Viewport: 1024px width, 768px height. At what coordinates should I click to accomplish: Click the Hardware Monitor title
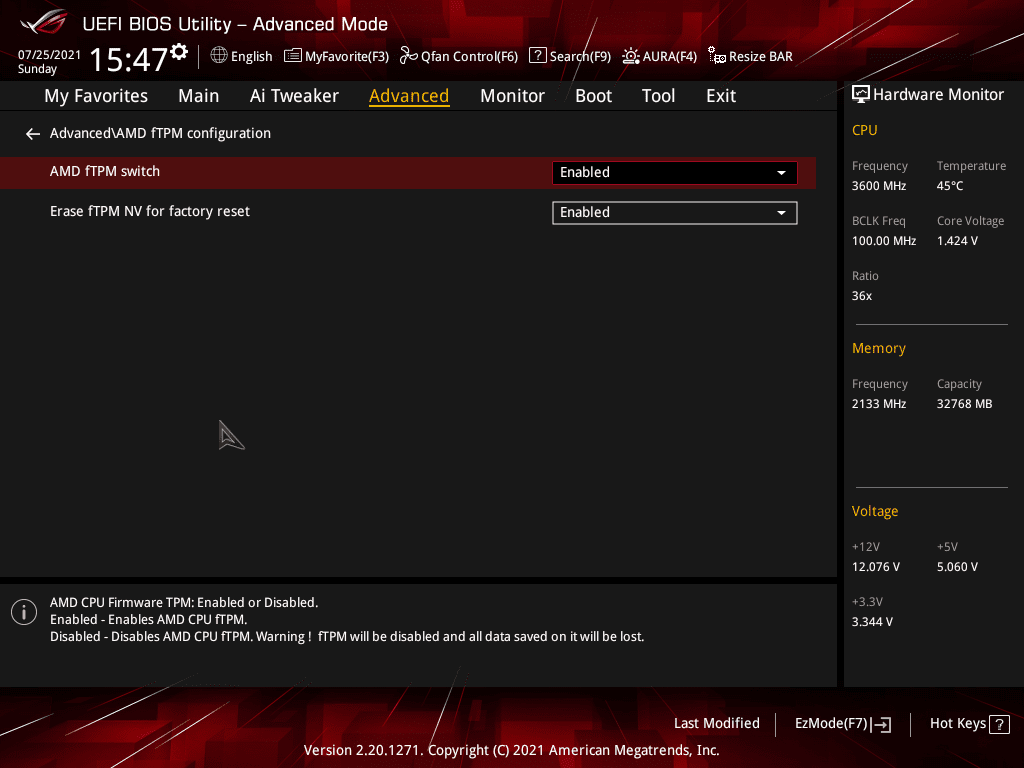pos(938,95)
